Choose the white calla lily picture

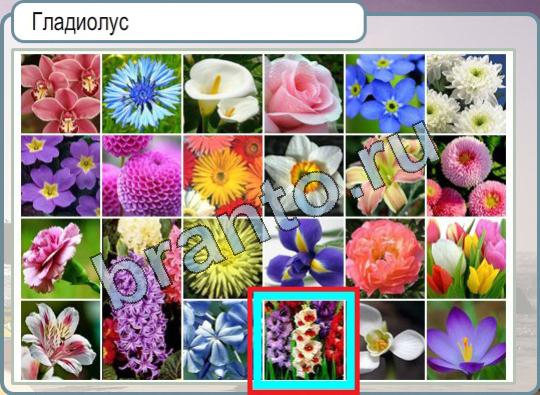coord(223,94)
